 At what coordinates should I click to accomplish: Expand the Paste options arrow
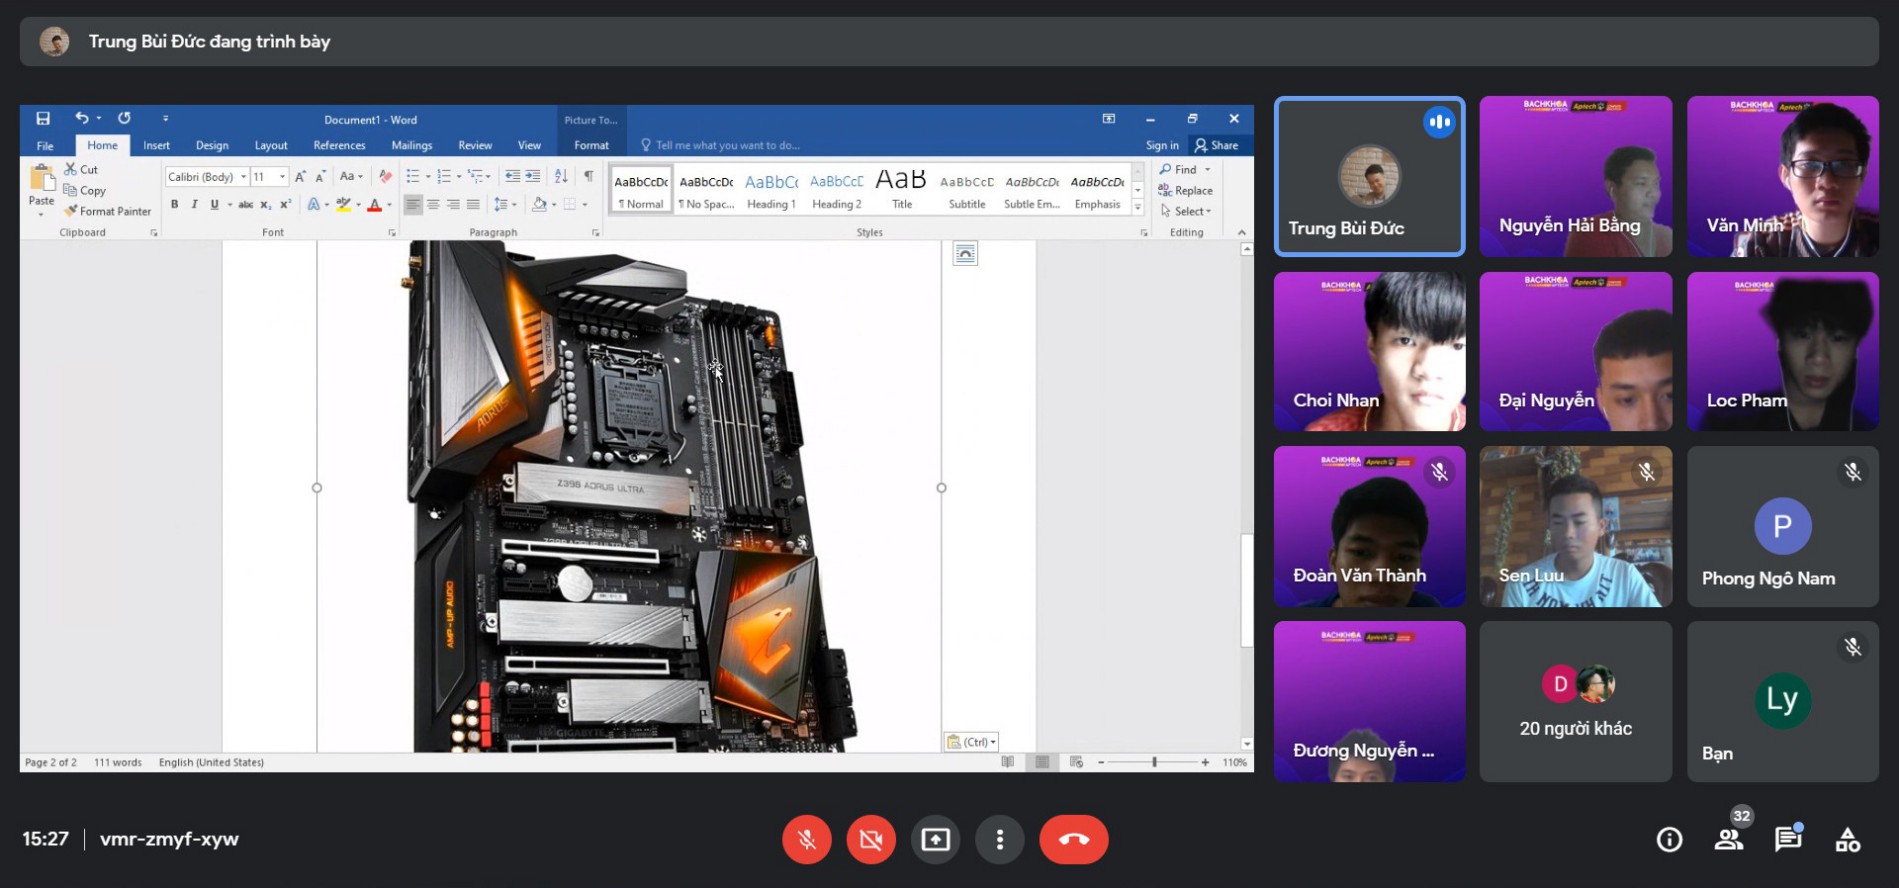41,214
